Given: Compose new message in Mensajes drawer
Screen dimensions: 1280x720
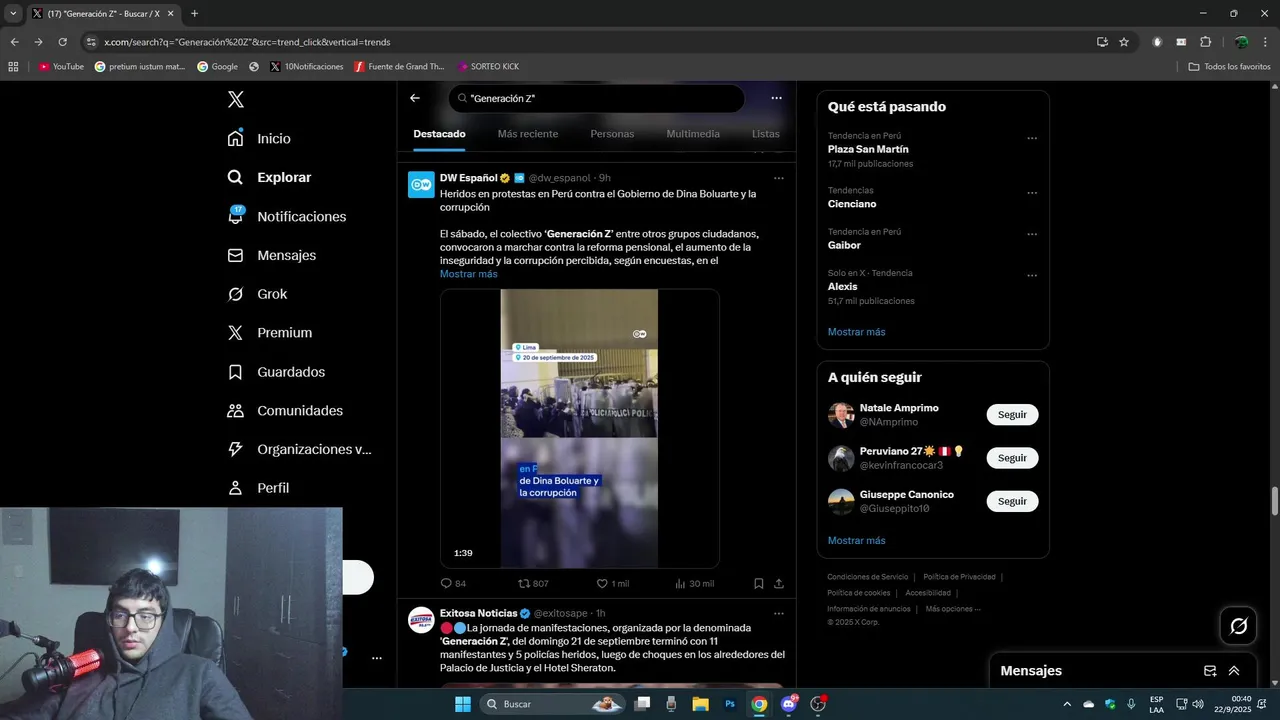Looking at the screenshot, I should pos(1210,671).
